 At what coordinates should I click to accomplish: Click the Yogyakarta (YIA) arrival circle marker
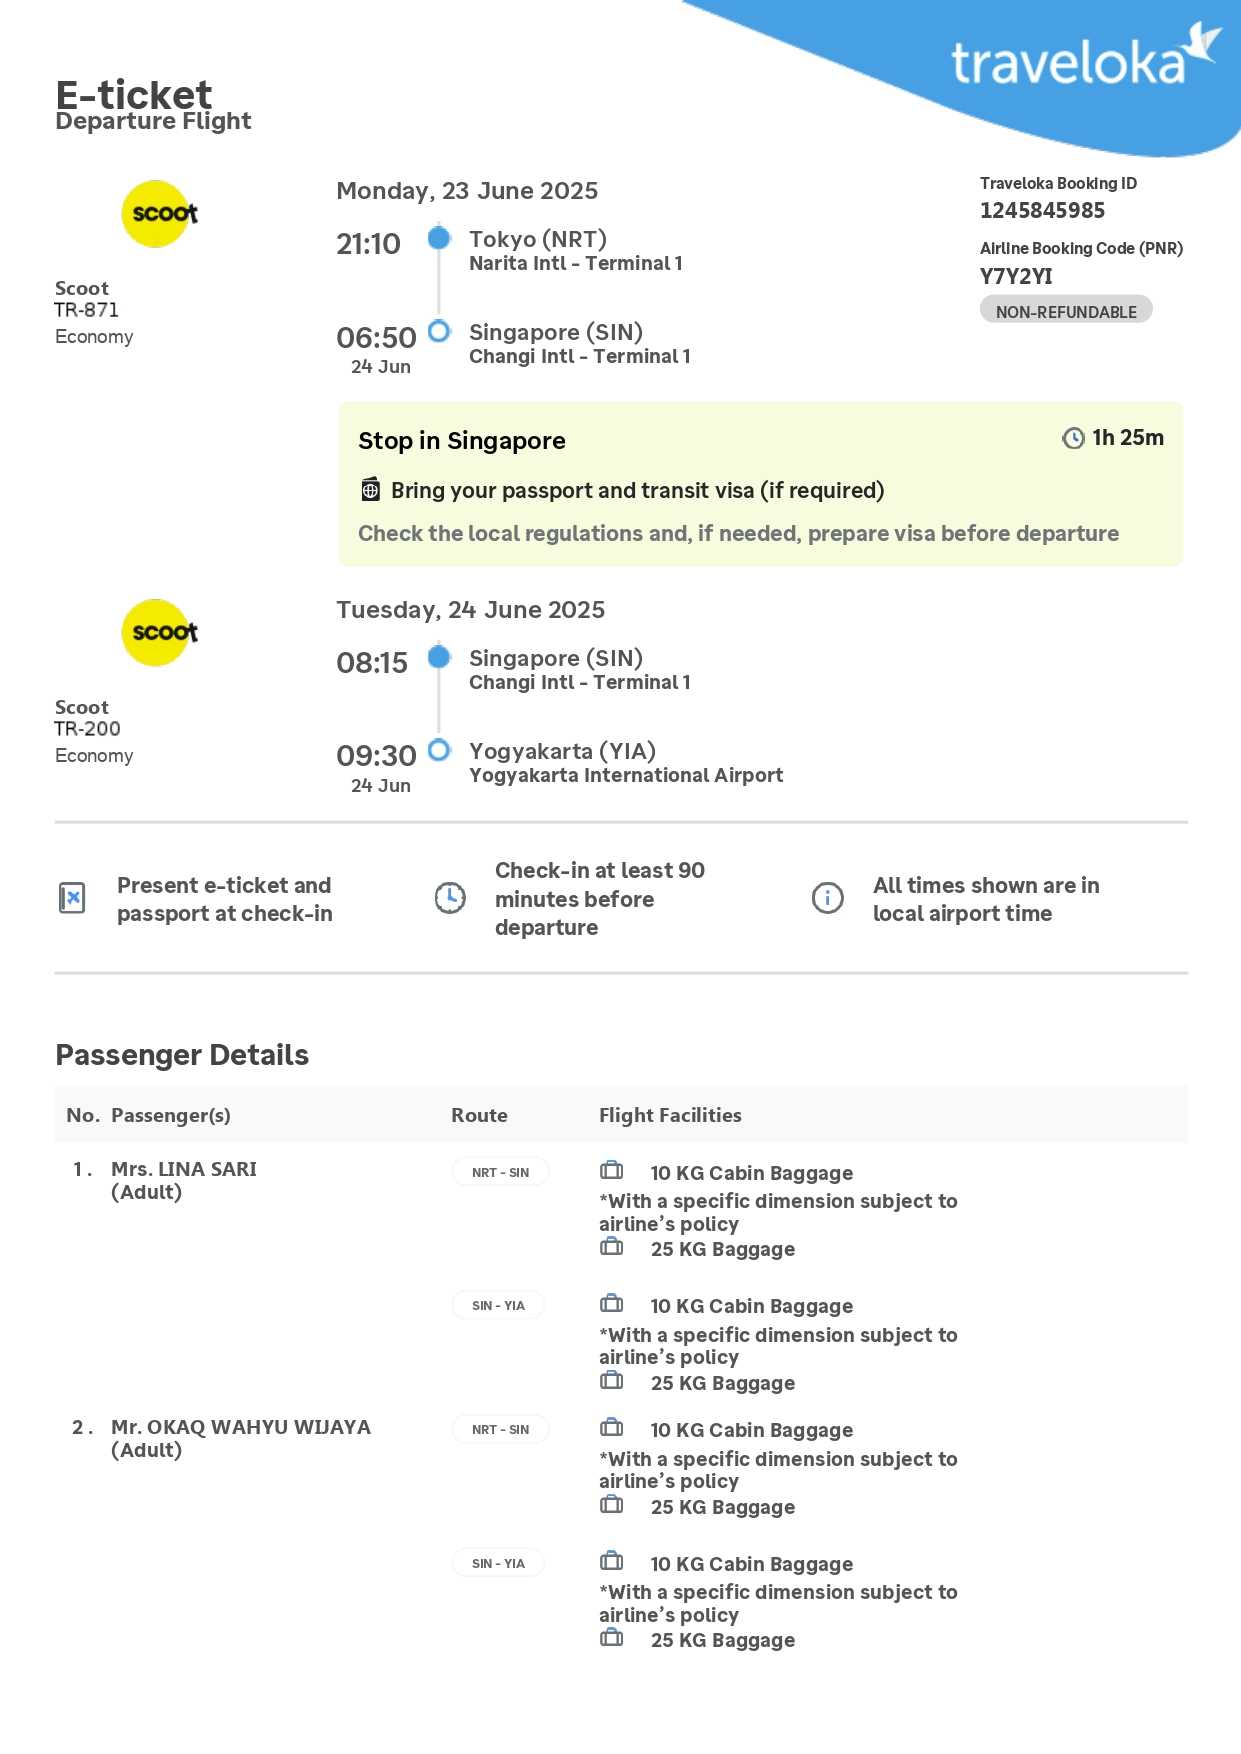(x=439, y=750)
